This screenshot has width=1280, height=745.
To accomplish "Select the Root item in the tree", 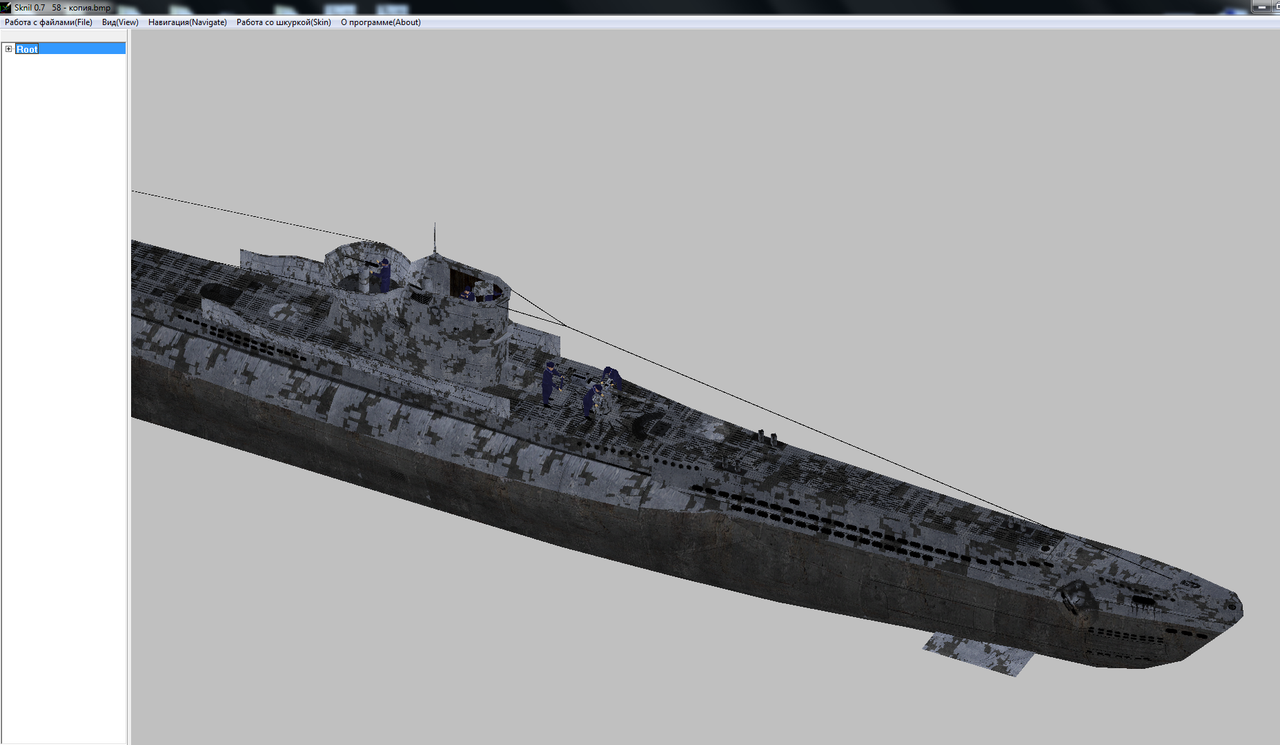I will [27, 49].
